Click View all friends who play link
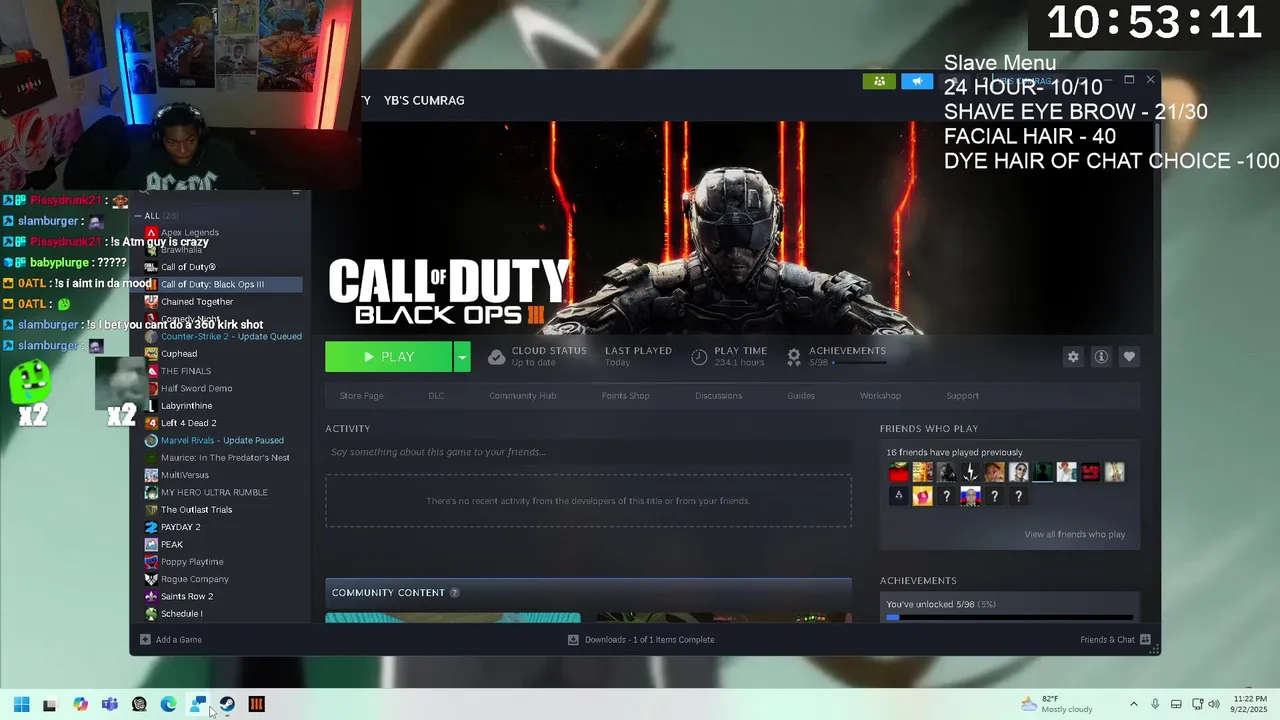The image size is (1280, 720). pos(1074,534)
